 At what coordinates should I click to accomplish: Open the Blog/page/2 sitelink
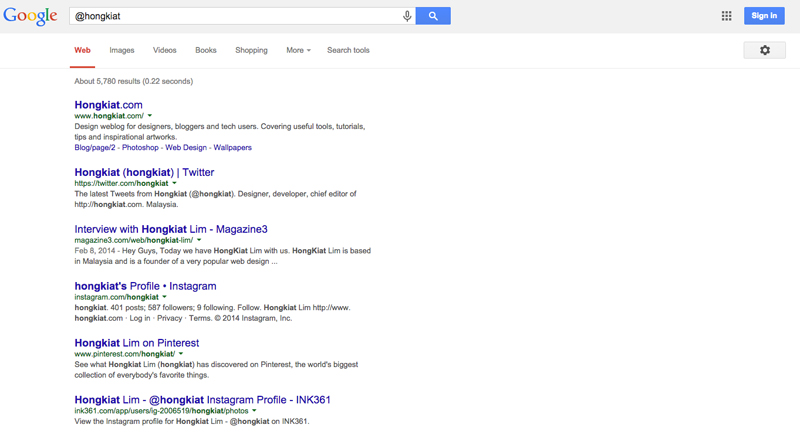click(x=95, y=148)
